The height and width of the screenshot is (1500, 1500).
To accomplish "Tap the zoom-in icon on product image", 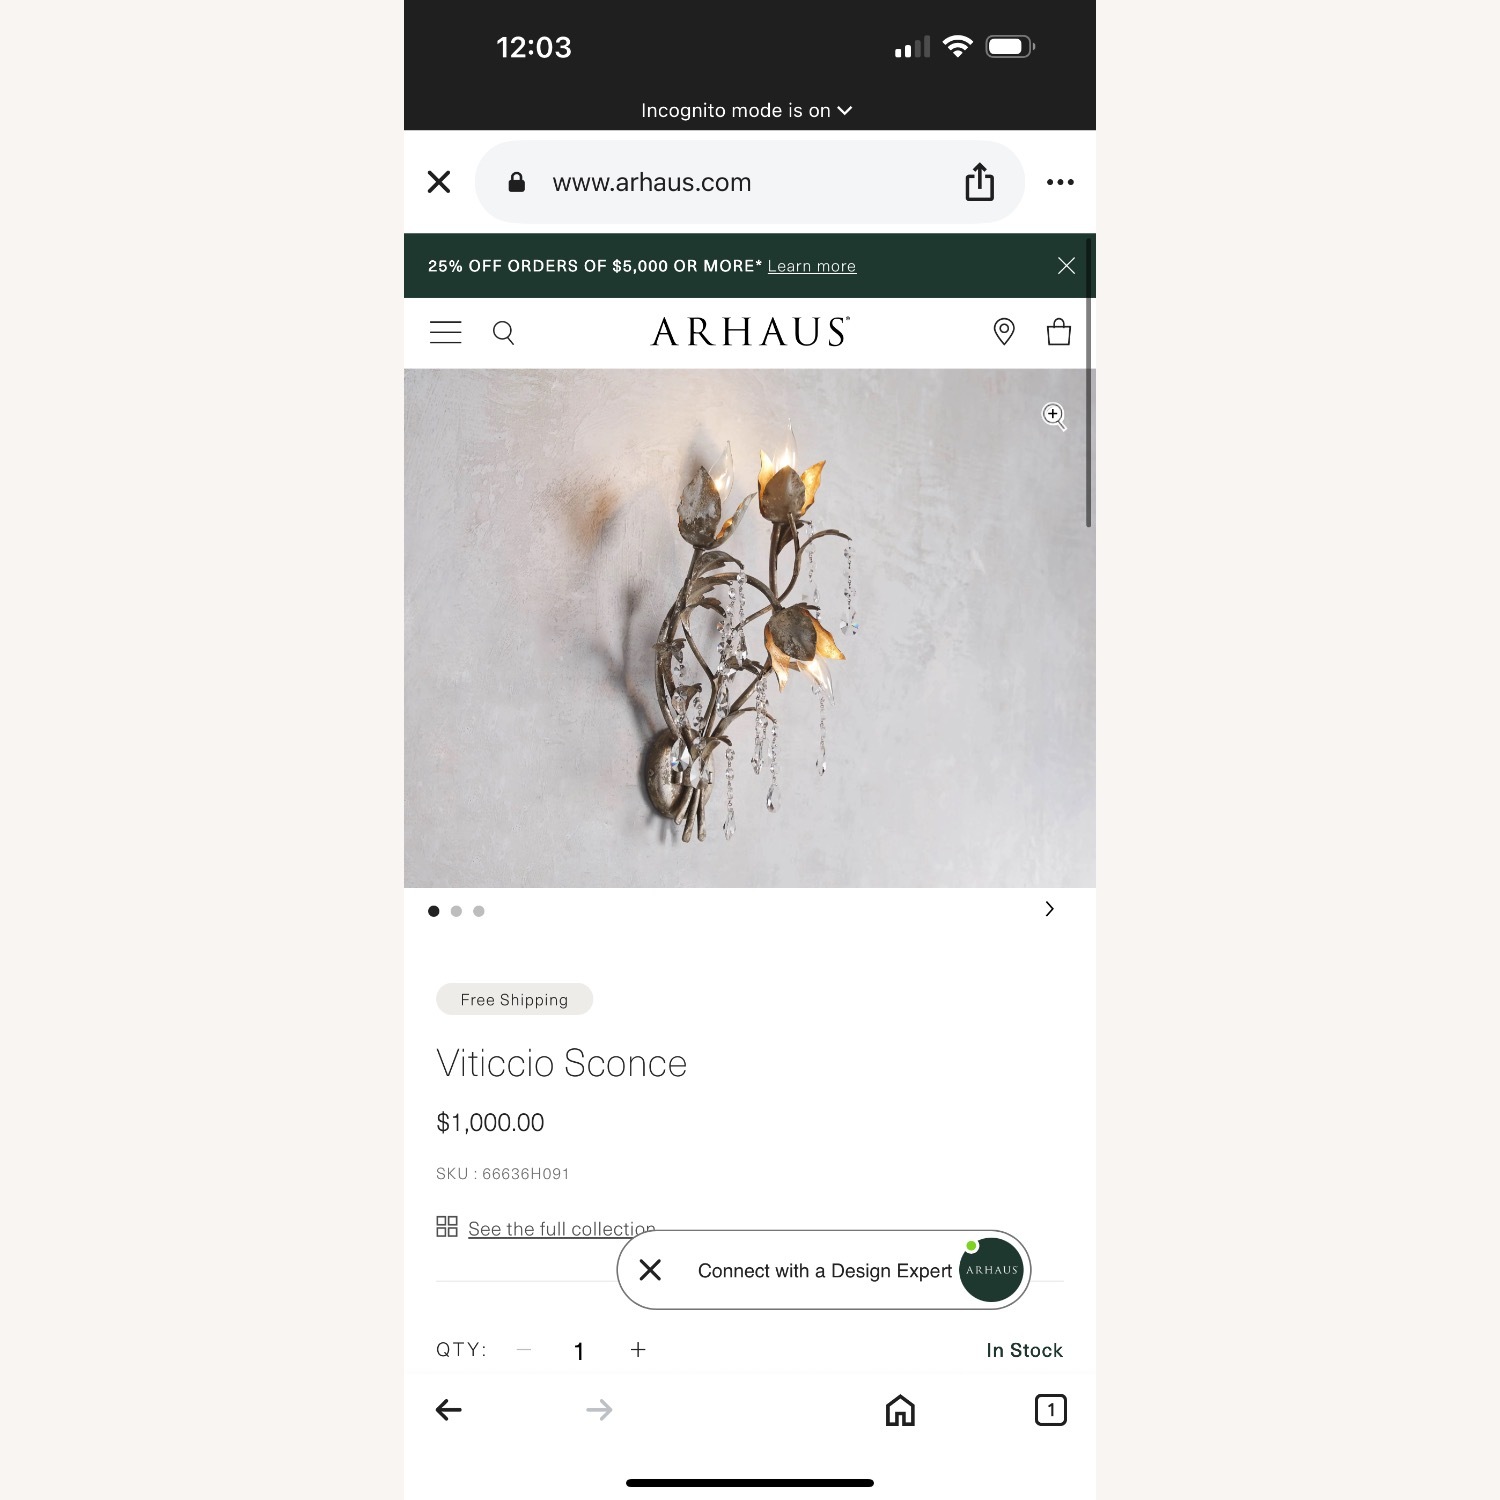I will 1054,416.
